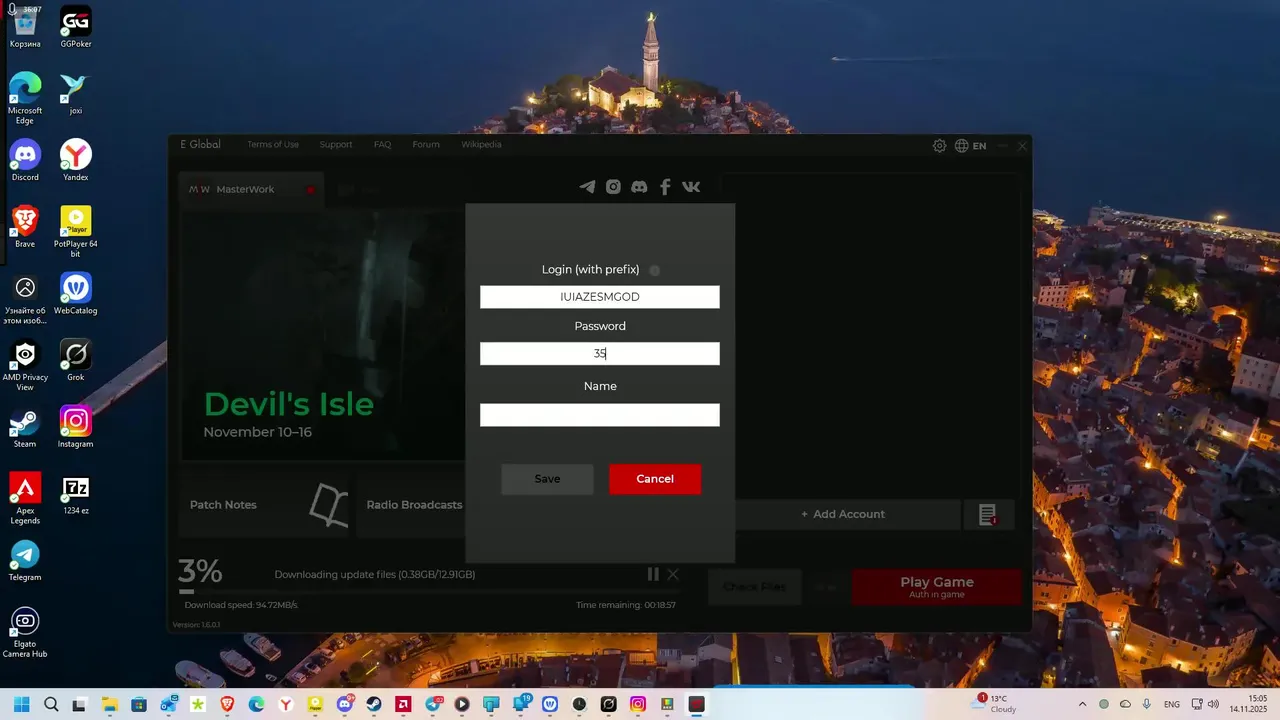This screenshot has height=720, width=1280.
Task: Open the Grok desktop shortcut
Action: [x=76, y=361]
